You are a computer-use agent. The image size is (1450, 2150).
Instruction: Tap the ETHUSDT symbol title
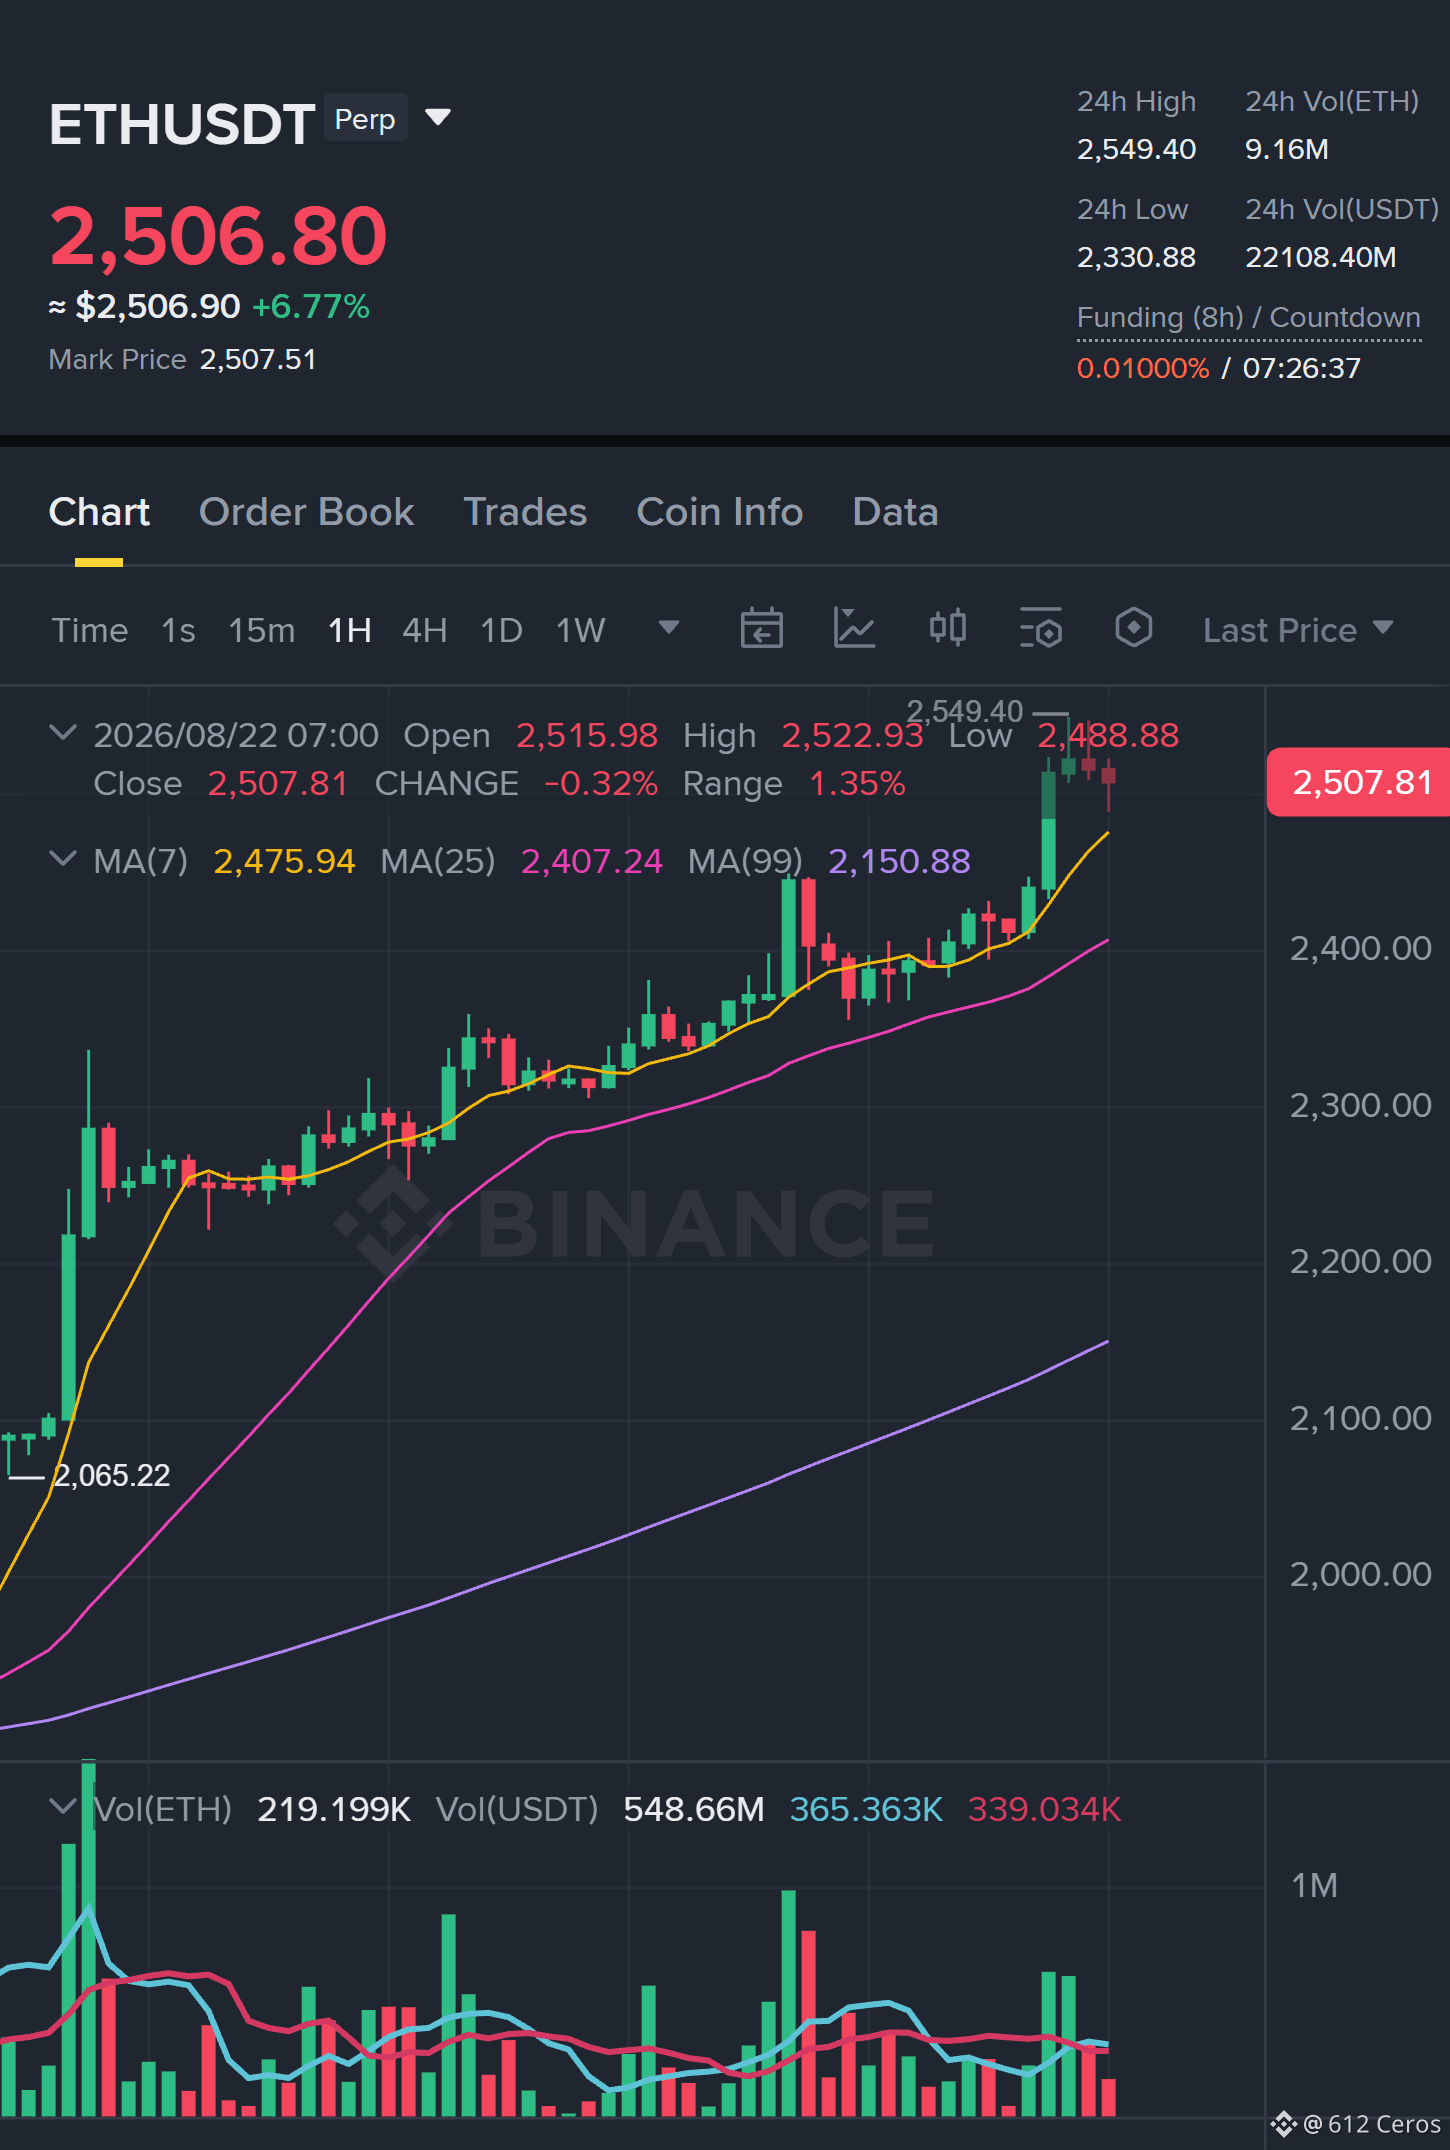tap(182, 125)
